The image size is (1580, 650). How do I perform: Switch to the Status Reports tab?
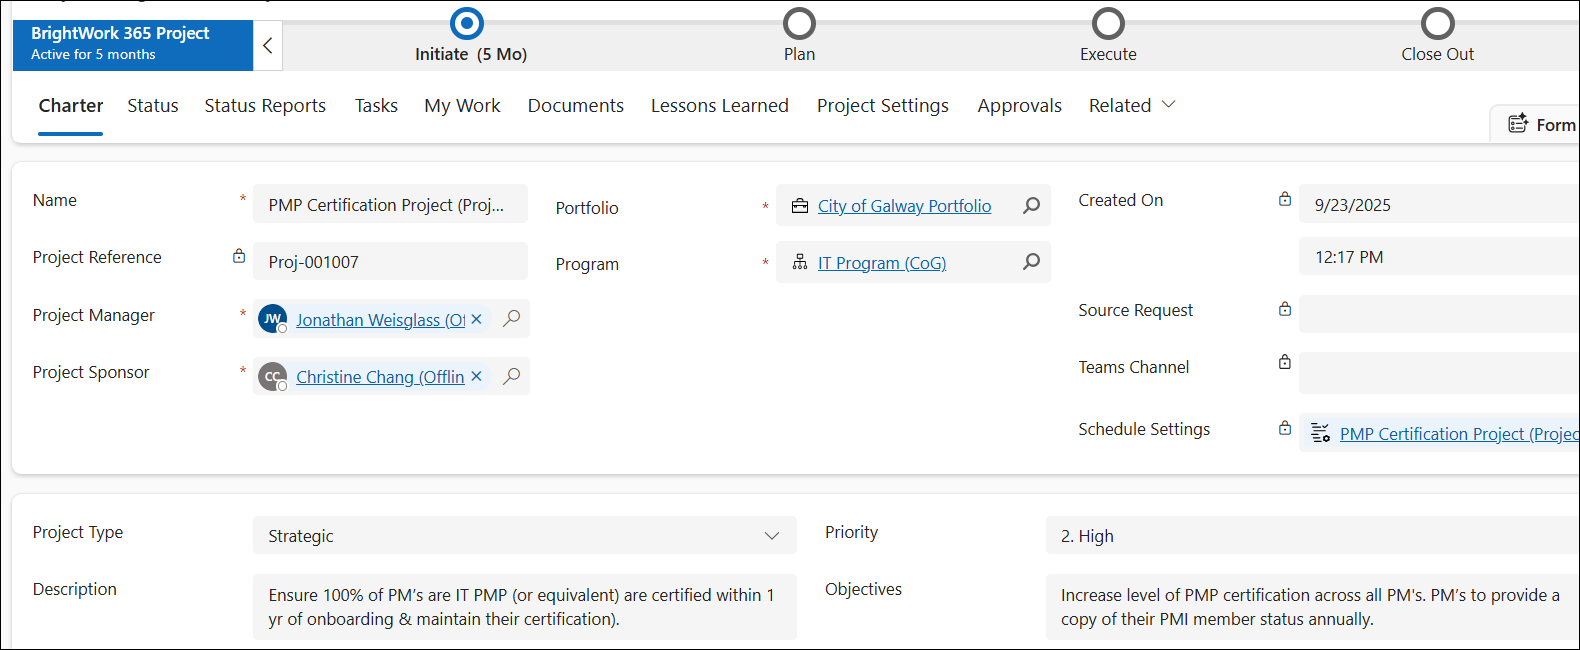[x=265, y=105]
